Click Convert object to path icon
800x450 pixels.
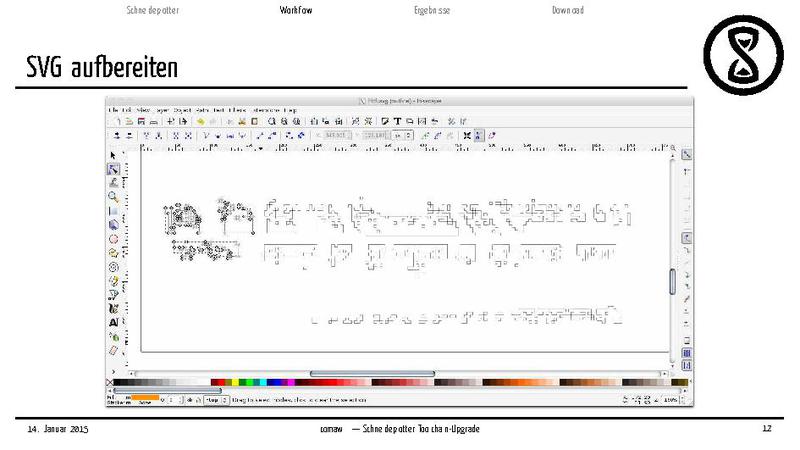tap(289, 136)
